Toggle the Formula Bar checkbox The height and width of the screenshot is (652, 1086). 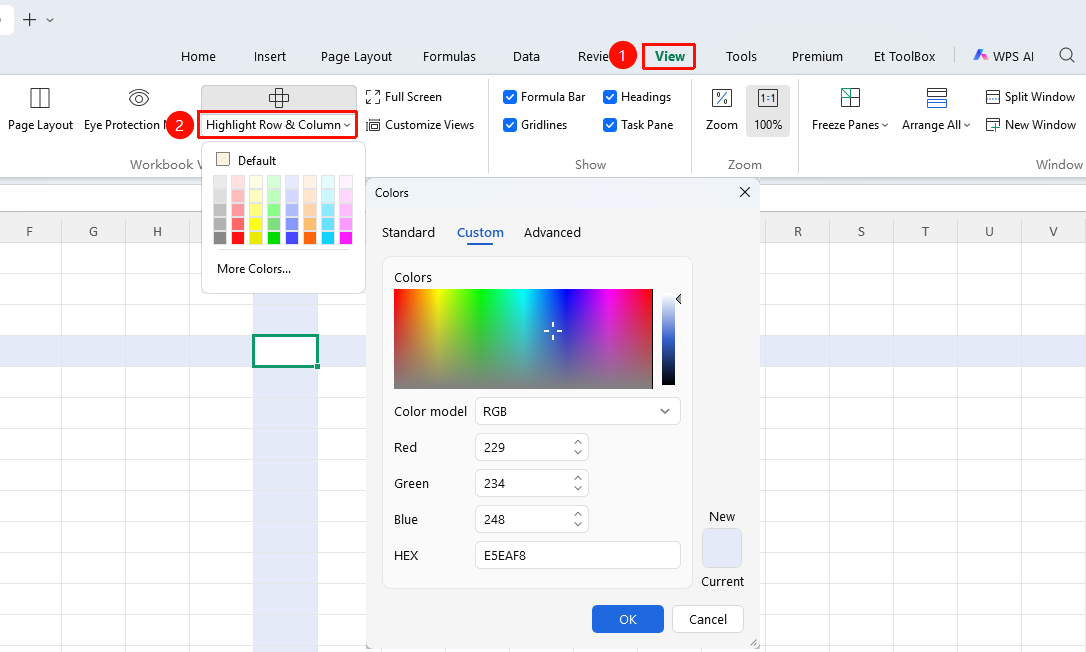pos(510,97)
